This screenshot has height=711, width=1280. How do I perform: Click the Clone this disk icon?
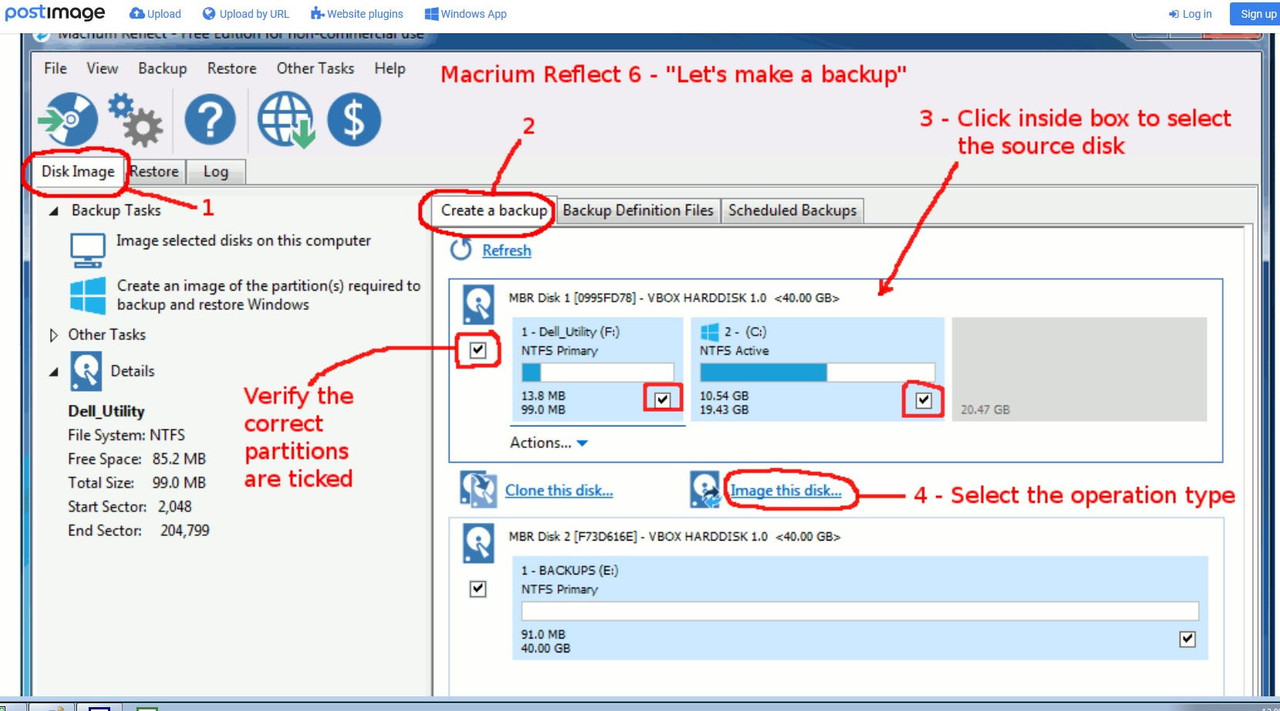[479, 490]
